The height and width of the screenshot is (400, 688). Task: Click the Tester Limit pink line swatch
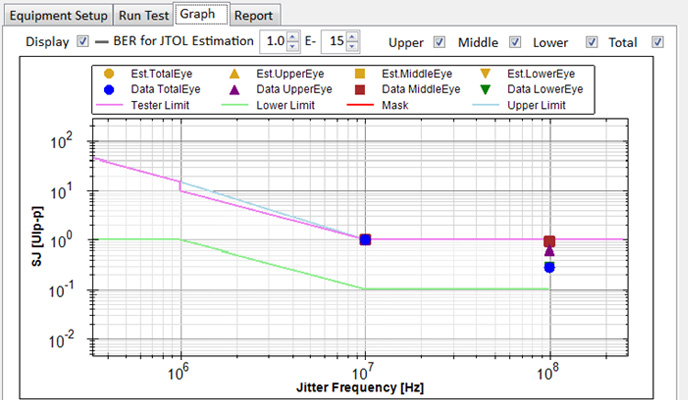109,105
